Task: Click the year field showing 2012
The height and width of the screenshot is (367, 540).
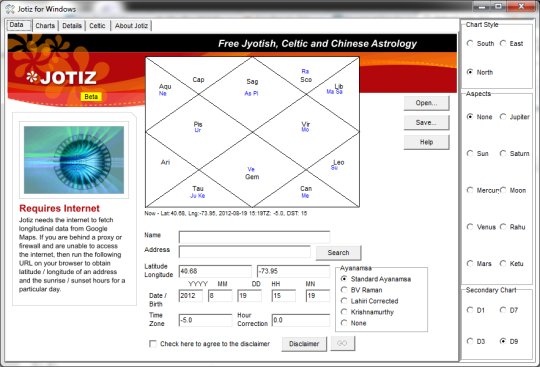Action: 191,296
